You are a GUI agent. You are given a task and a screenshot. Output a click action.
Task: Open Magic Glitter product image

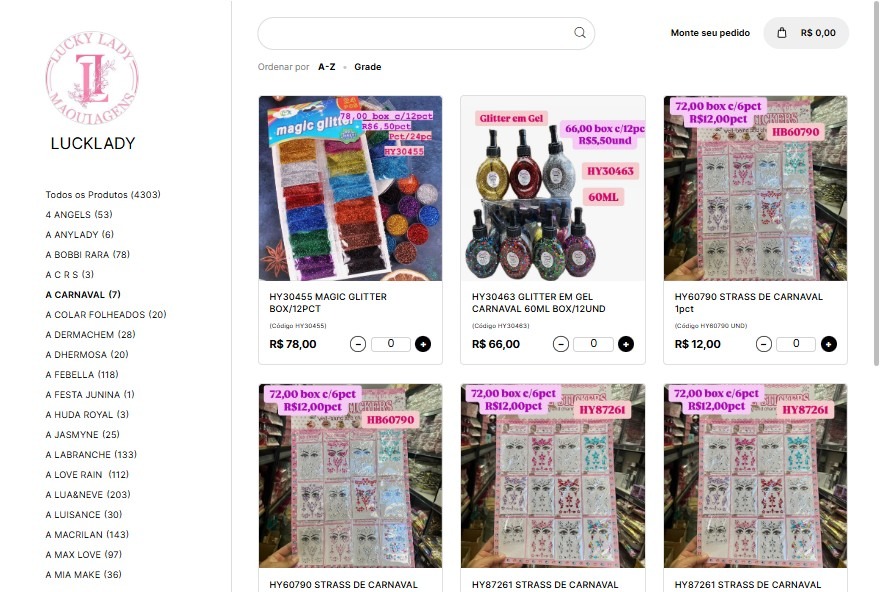[x=350, y=188]
